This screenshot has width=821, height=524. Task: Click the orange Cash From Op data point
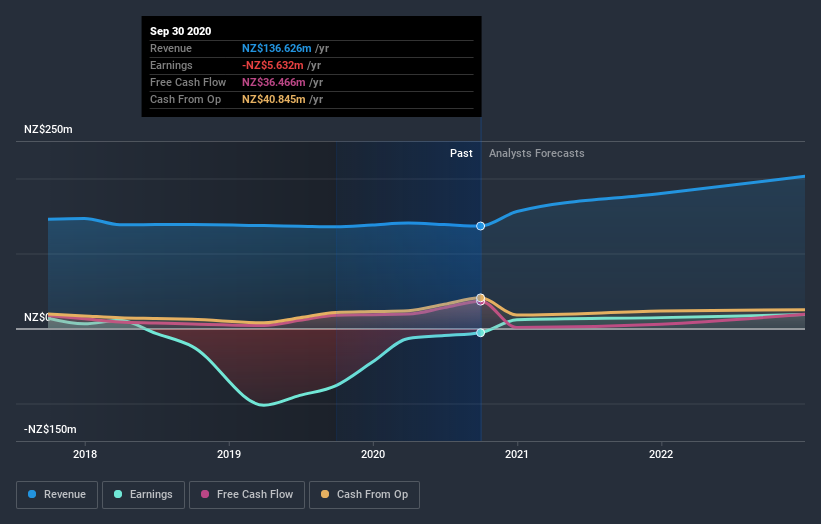tap(481, 297)
